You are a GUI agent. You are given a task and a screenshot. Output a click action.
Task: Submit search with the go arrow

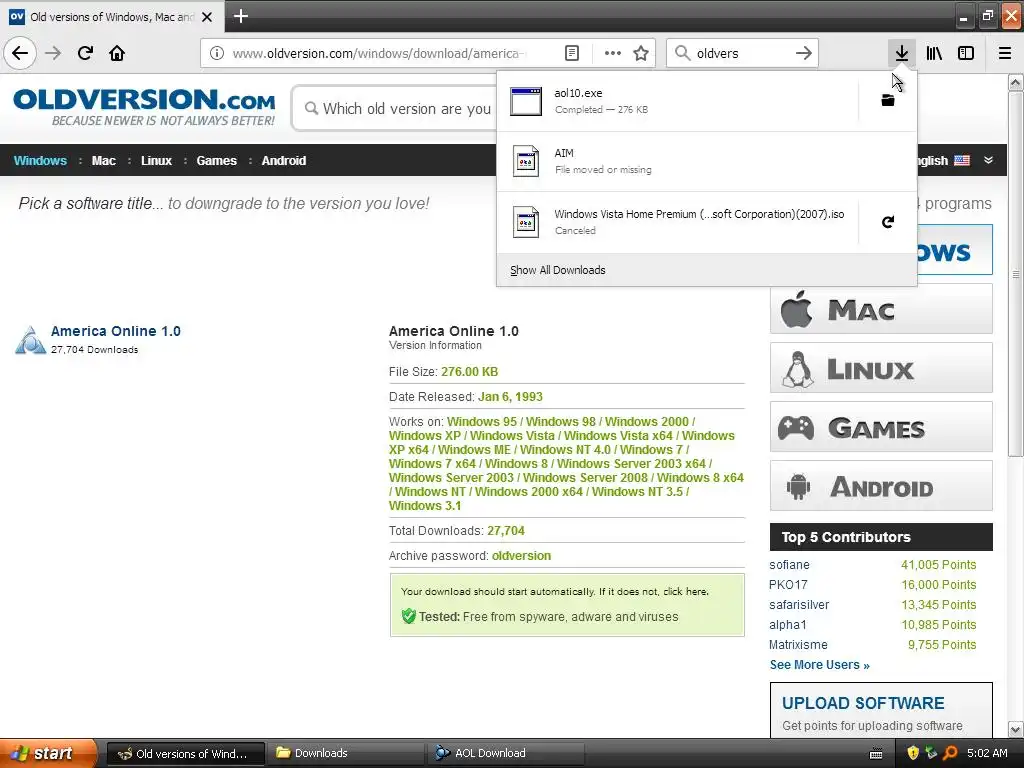pos(803,53)
